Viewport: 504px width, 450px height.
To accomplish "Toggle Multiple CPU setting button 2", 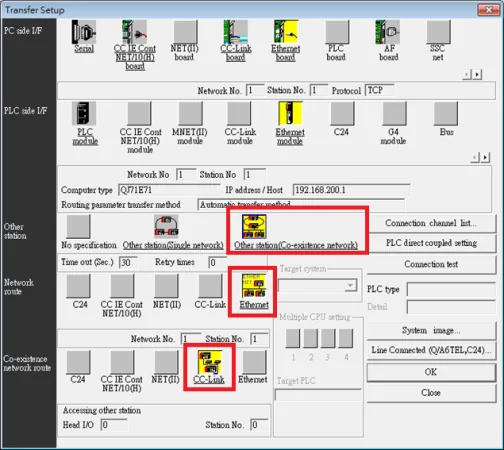I will (x=311, y=338).
